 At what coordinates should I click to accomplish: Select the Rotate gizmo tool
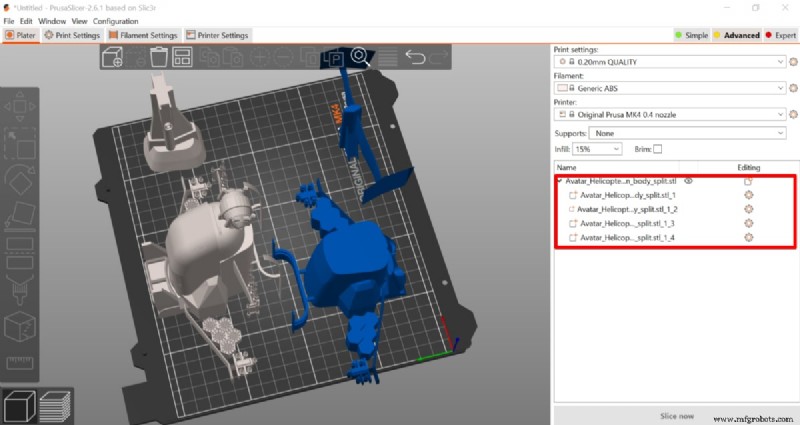point(20,180)
